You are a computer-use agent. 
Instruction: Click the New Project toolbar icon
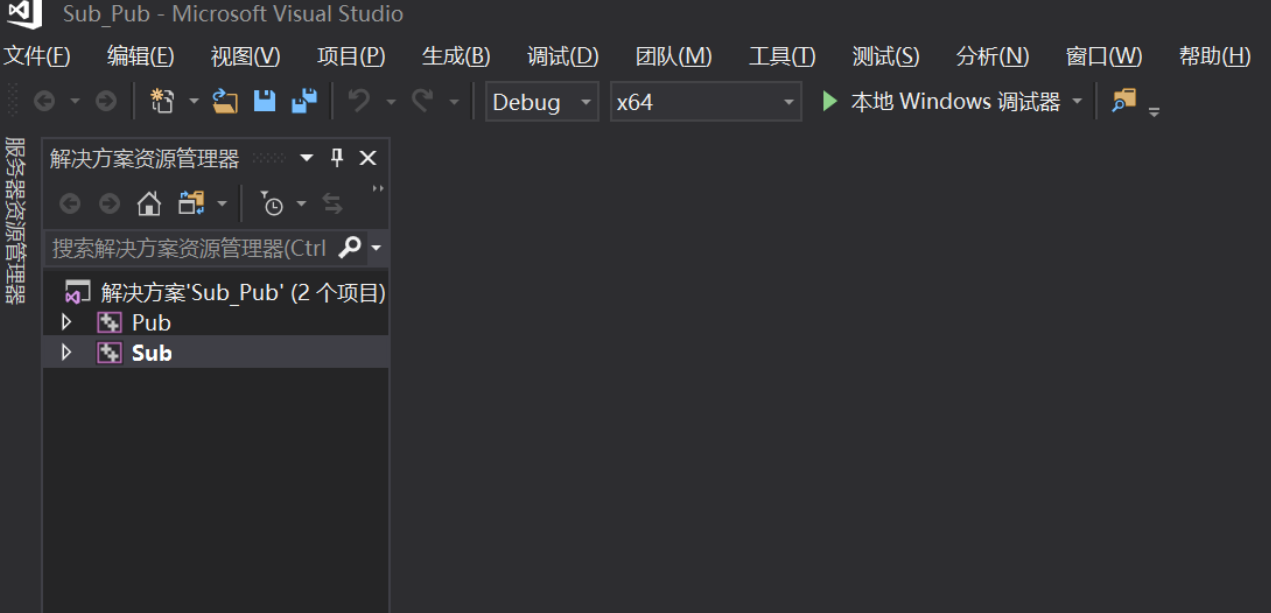(162, 101)
